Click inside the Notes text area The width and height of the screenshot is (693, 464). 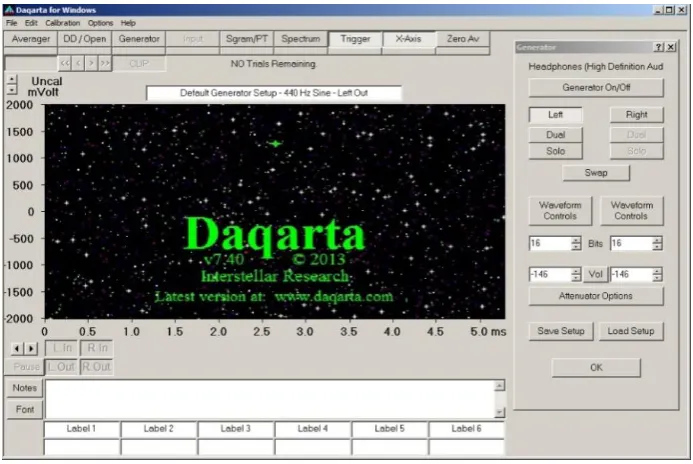[x=270, y=399]
